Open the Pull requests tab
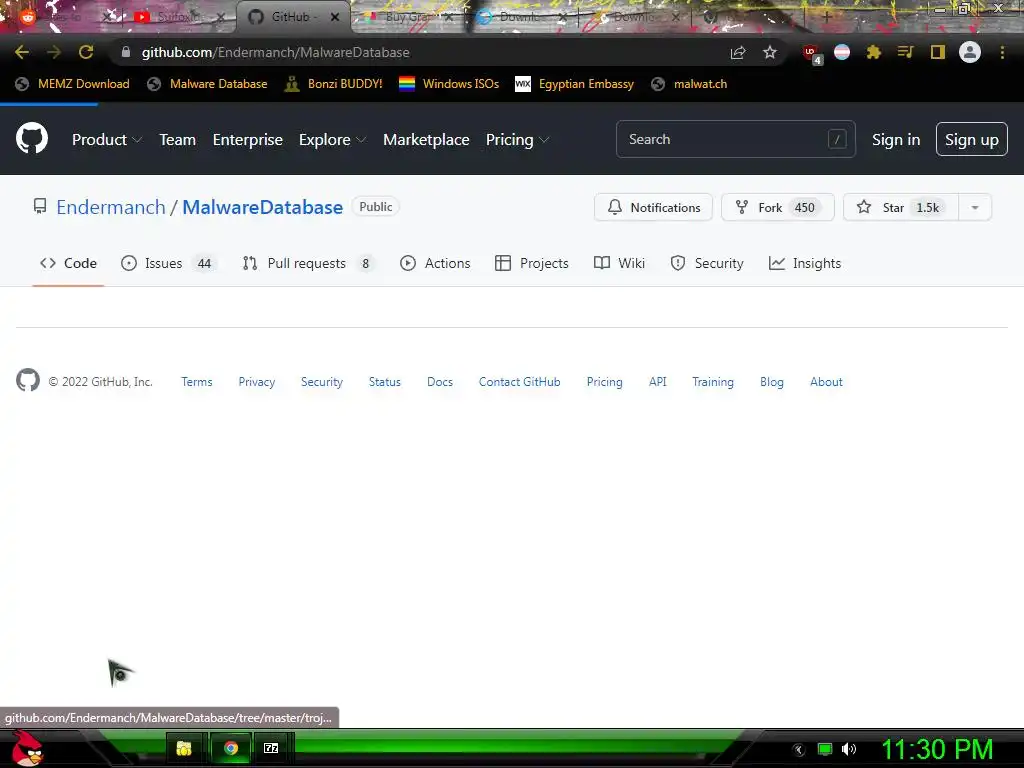The width and height of the screenshot is (1024, 768). pyautogui.click(x=310, y=263)
